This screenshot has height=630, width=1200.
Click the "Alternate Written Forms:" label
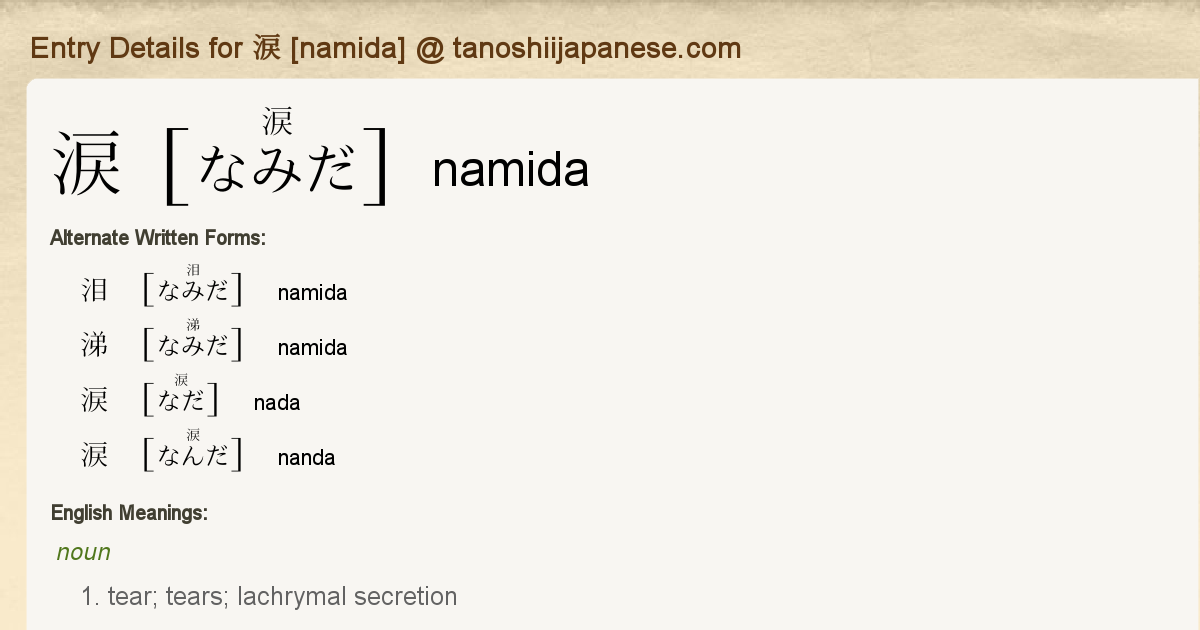point(157,238)
